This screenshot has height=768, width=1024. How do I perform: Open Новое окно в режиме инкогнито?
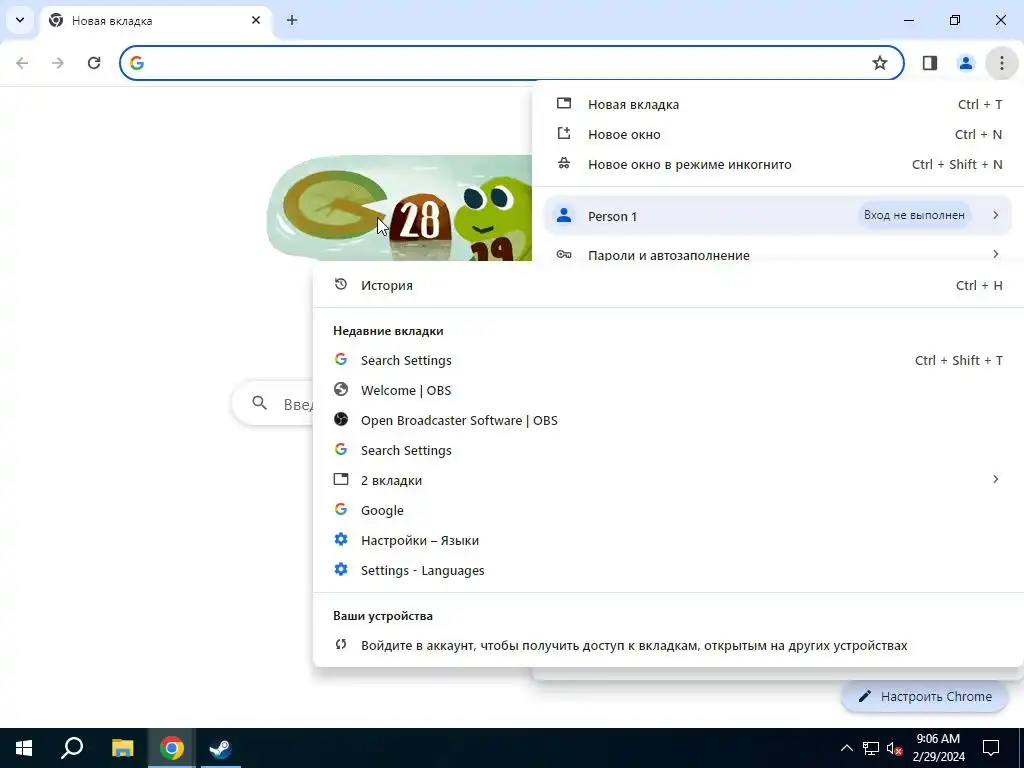(778, 165)
